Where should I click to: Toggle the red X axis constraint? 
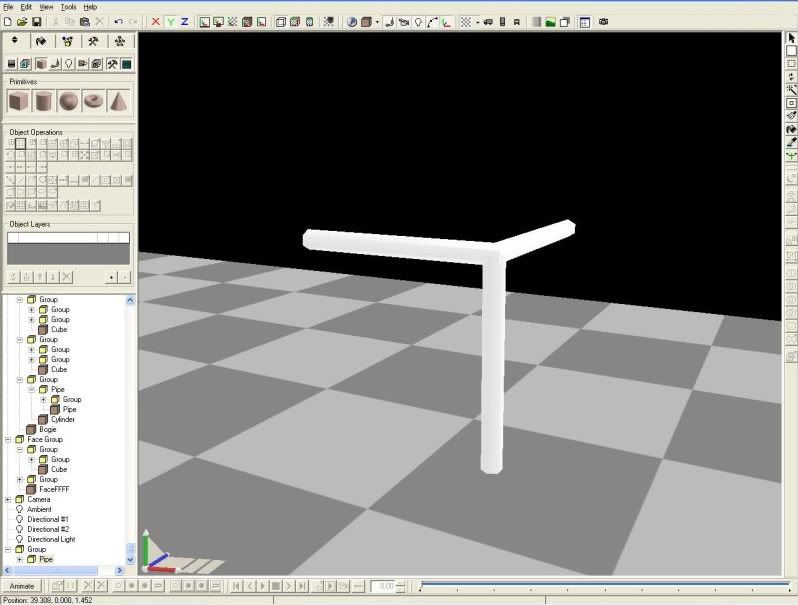tap(155, 21)
